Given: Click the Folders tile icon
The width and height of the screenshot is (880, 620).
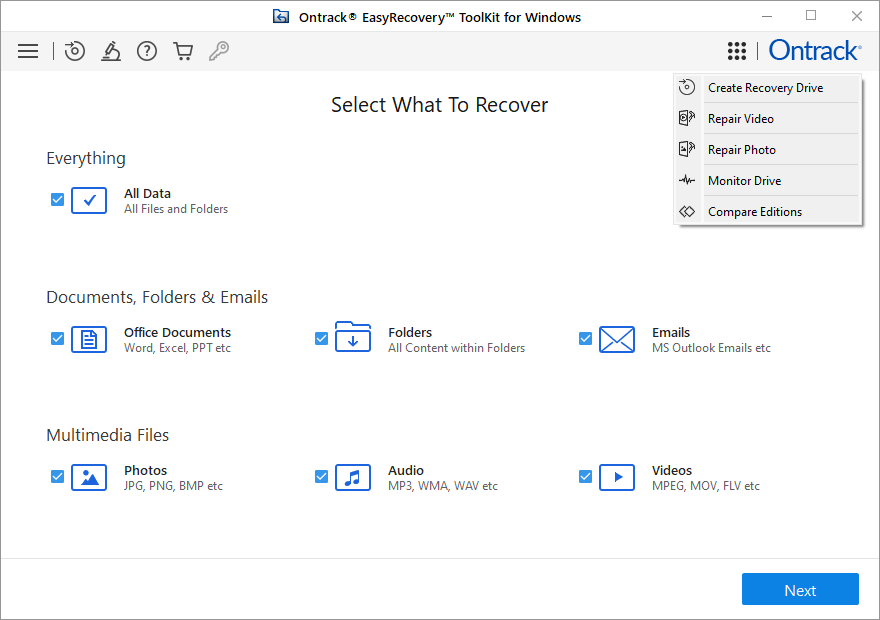Looking at the screenshot, I should pos(353,337).
